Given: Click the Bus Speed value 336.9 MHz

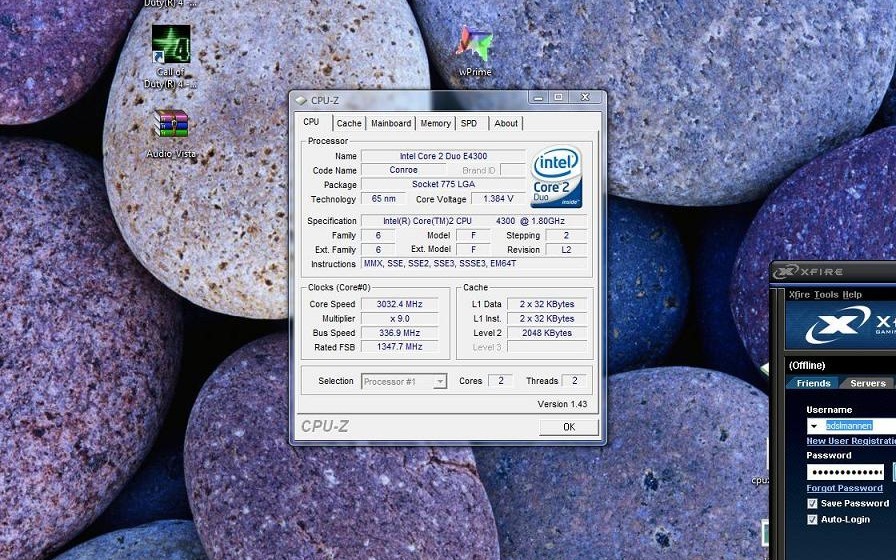Looking at the screenshot, I should click(x=399, y=333).
